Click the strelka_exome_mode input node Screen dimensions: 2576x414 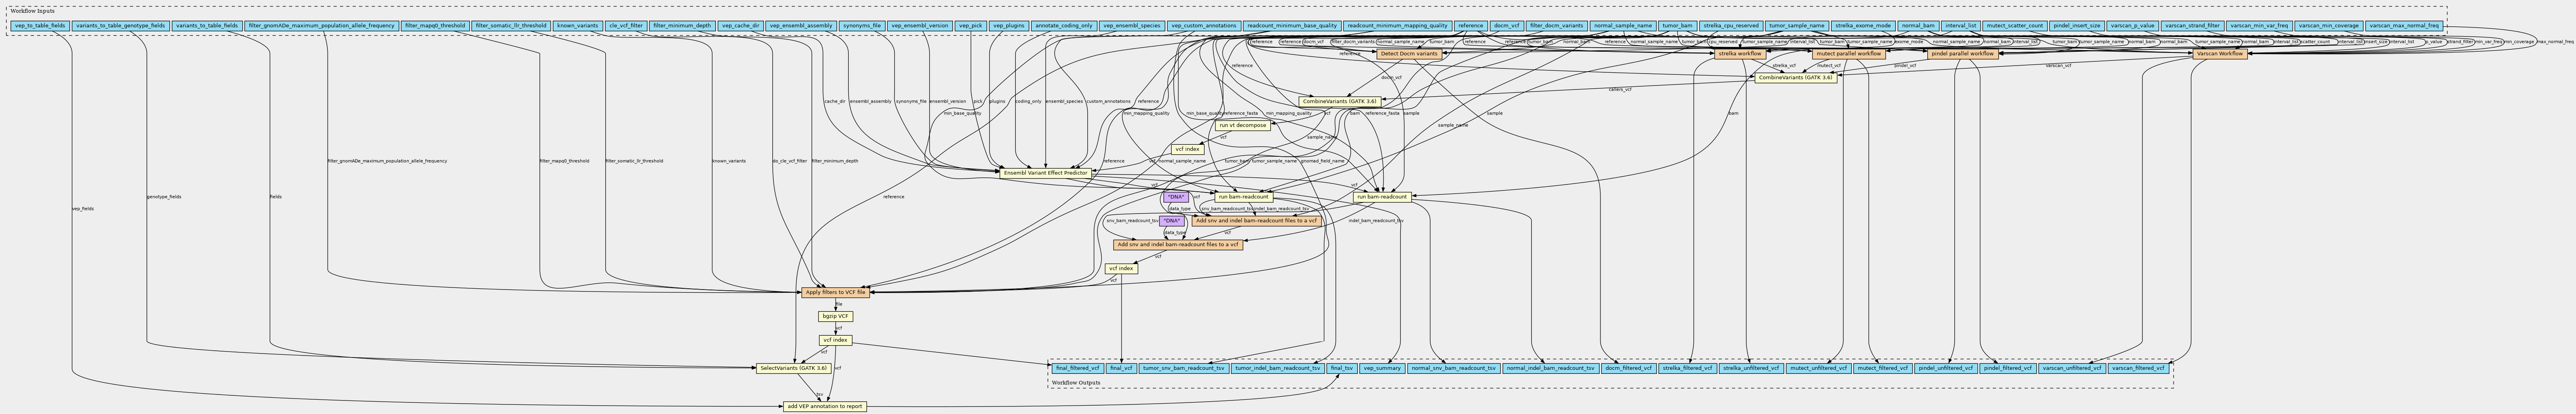coord(1862,25)
